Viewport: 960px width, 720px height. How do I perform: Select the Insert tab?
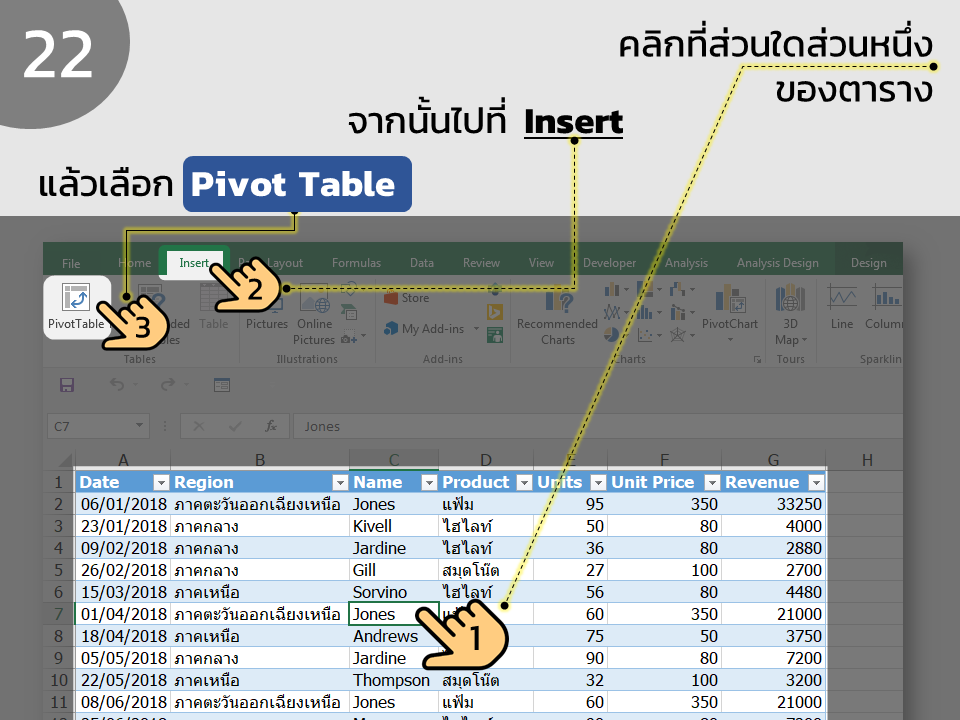tap(194, 263)
